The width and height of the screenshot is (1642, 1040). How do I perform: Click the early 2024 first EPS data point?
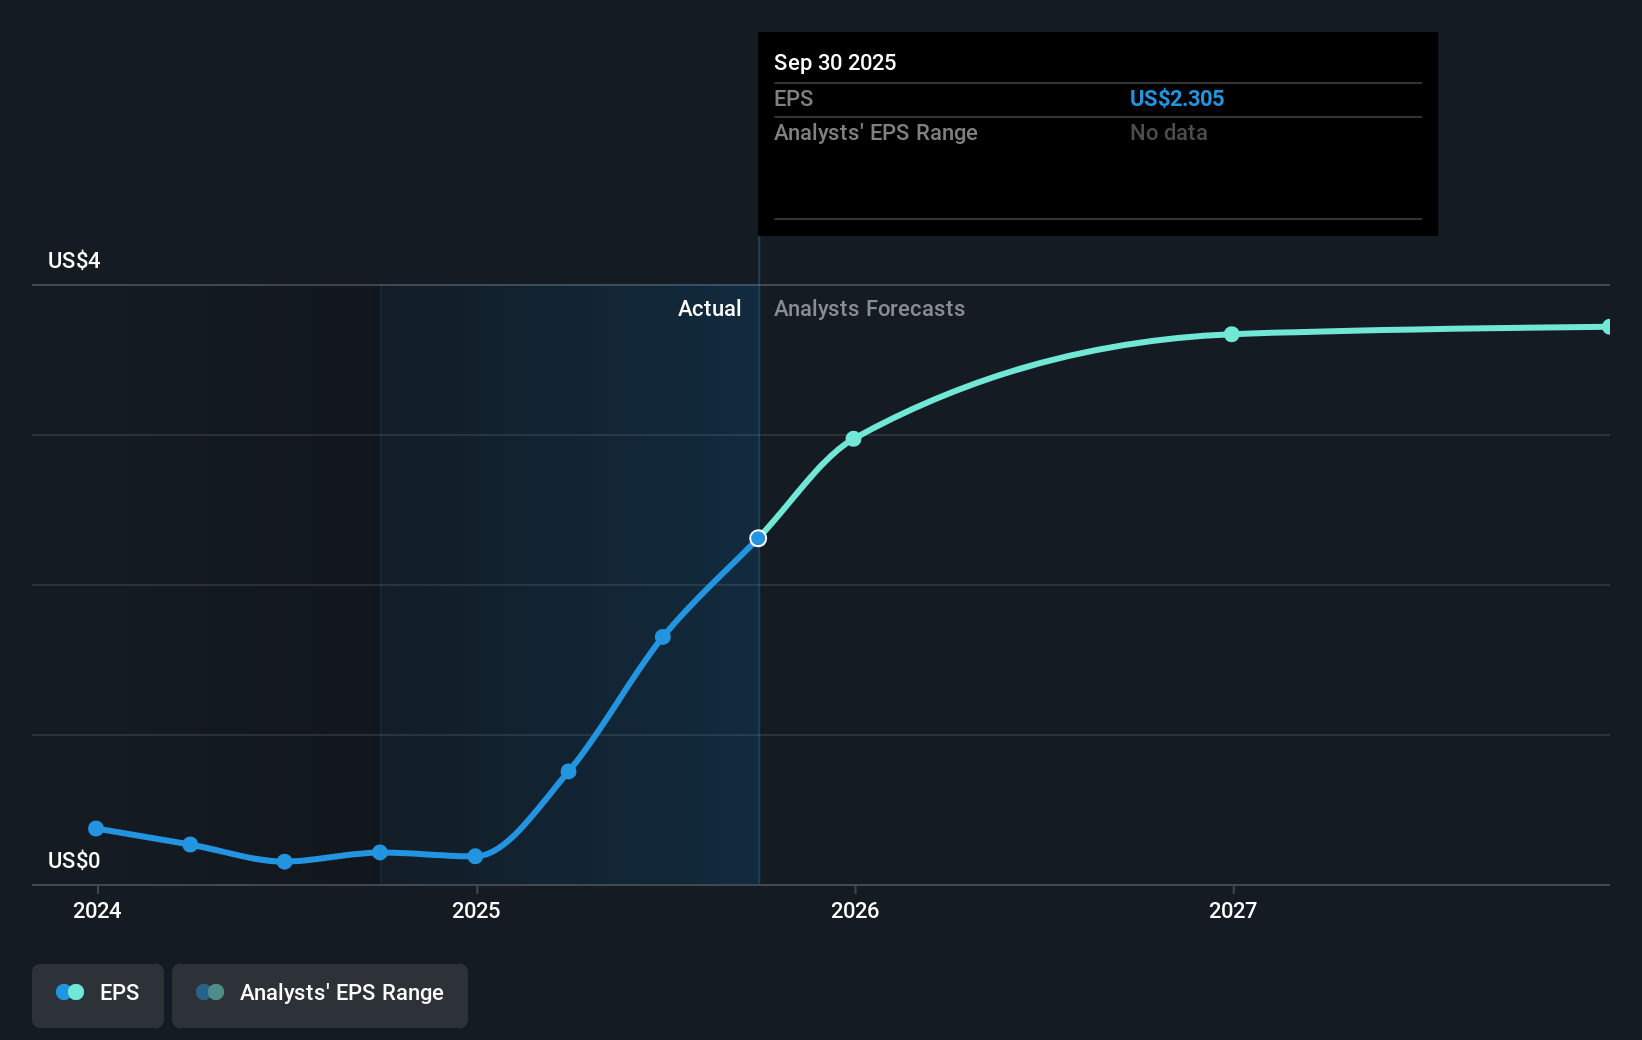tap(96, 828)
